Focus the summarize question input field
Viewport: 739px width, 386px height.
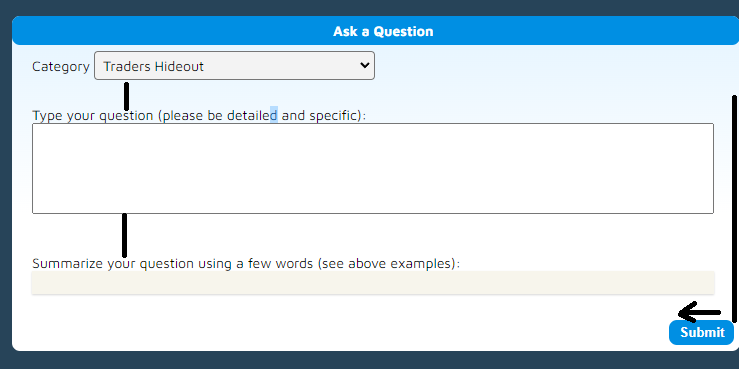[373, 283]
